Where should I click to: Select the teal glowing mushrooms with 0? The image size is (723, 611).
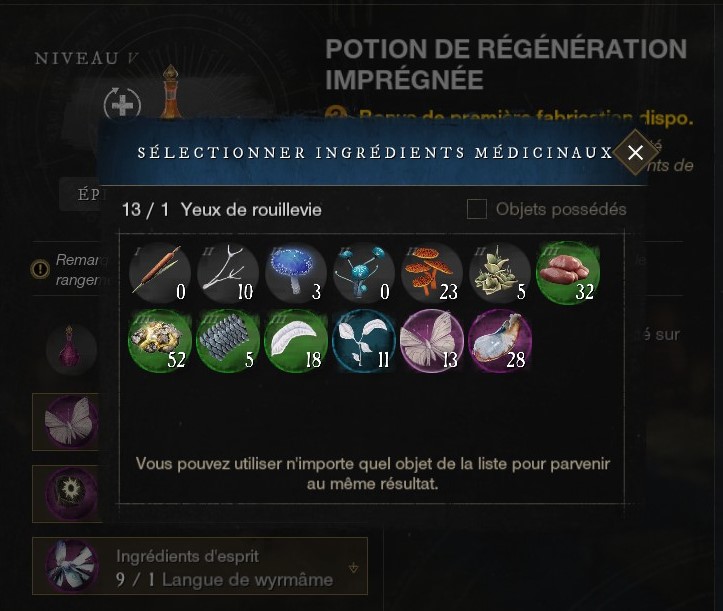364,273
